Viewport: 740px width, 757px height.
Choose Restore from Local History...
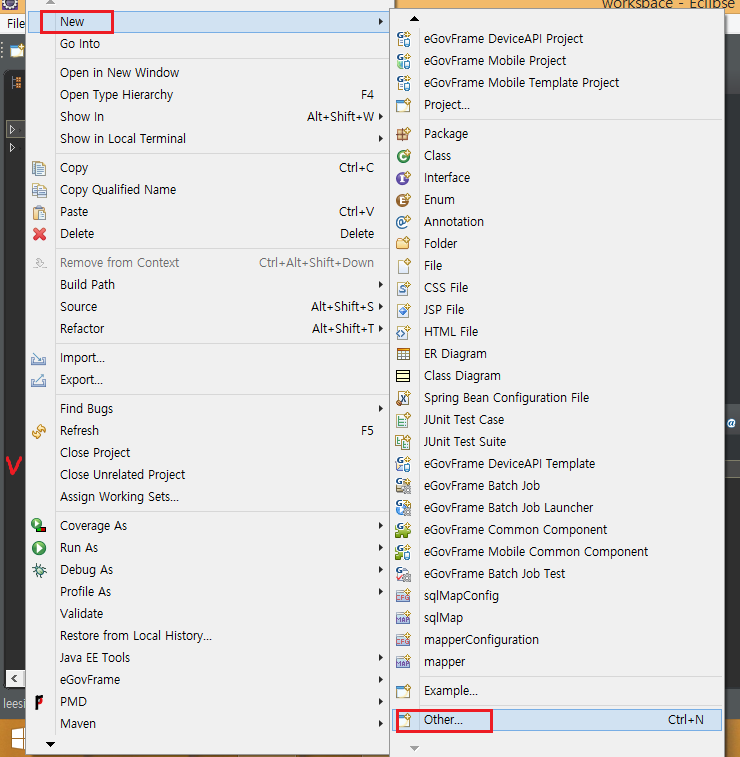[x=209, y=636]
